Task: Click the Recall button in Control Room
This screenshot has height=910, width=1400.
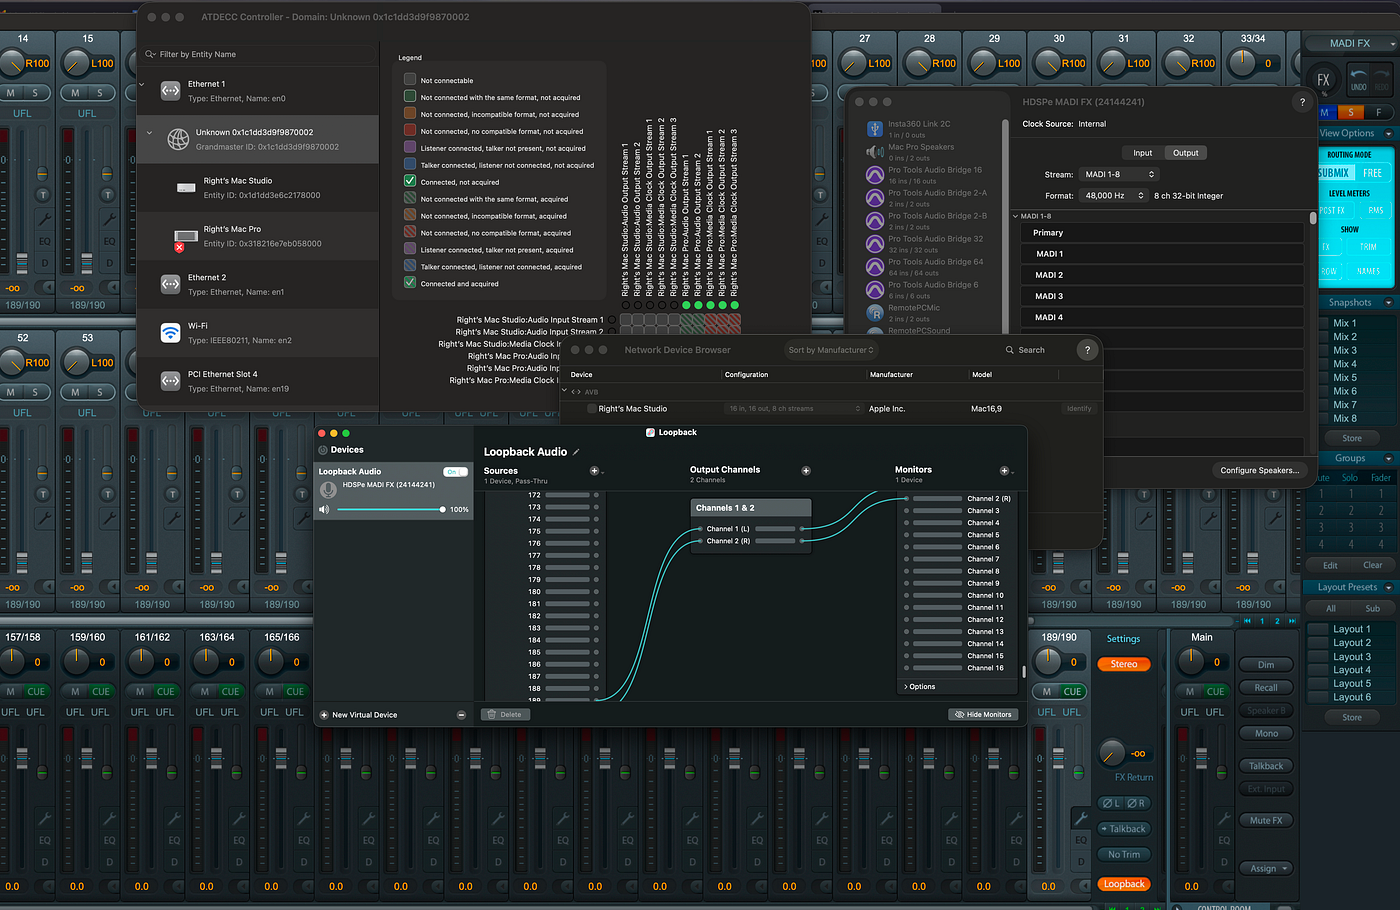Action: (x=1266, y=687)
